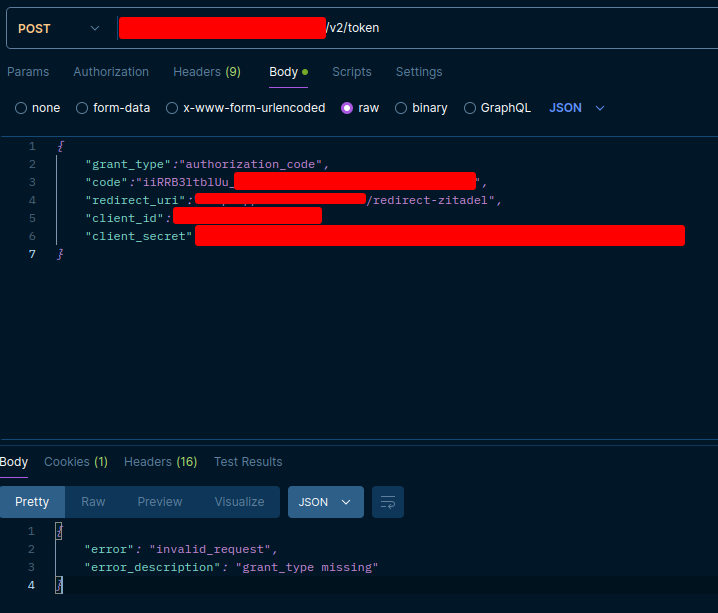Screen dimensions: 718x613
Task: Select the none body type
Action: (x=38, y=108)
